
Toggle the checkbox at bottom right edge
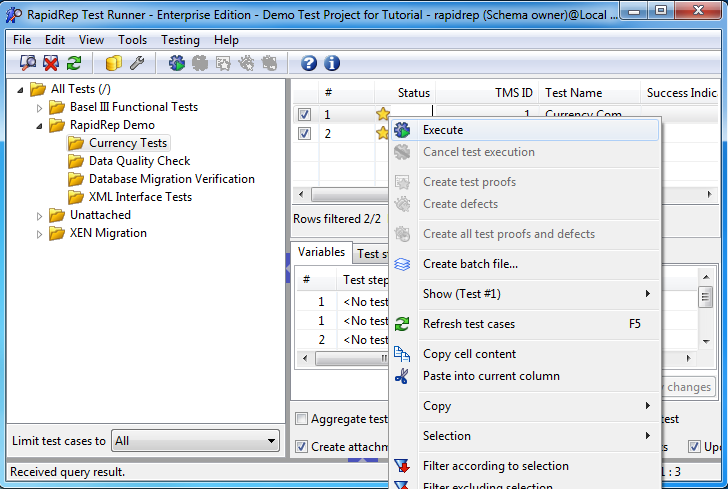tap(694, 447)
